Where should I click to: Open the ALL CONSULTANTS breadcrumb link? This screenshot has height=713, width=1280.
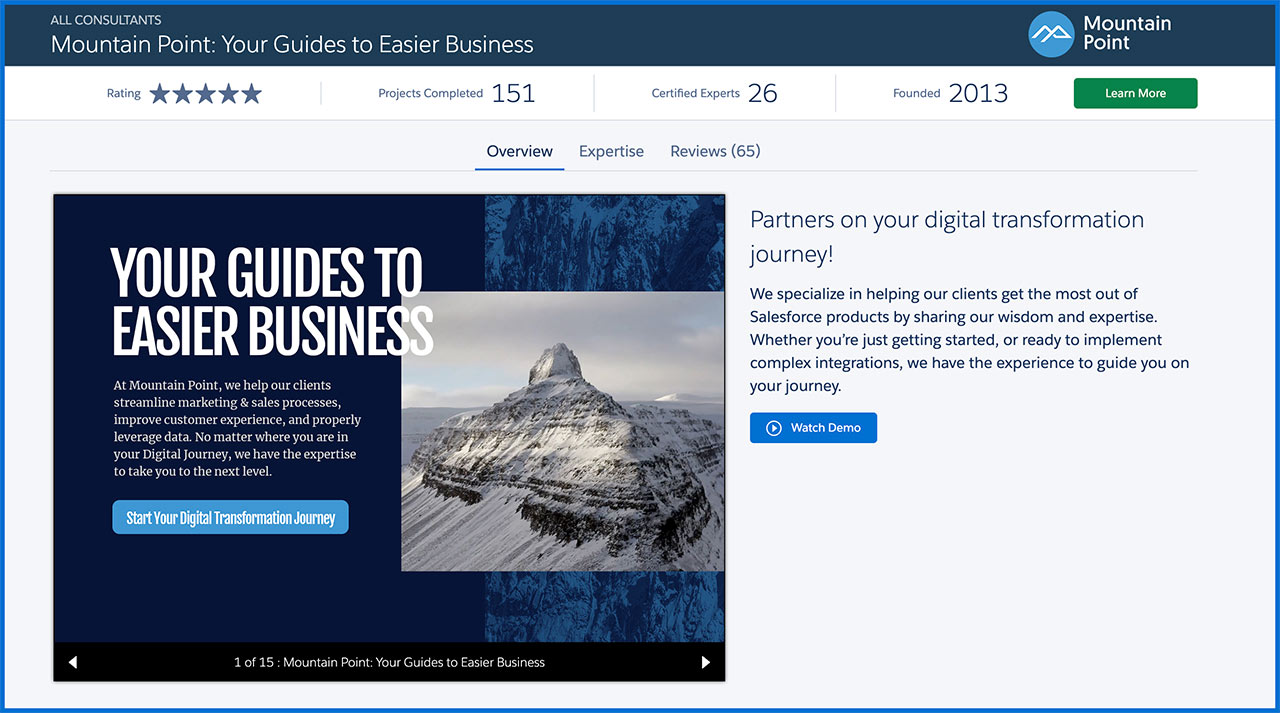[106, 20]
